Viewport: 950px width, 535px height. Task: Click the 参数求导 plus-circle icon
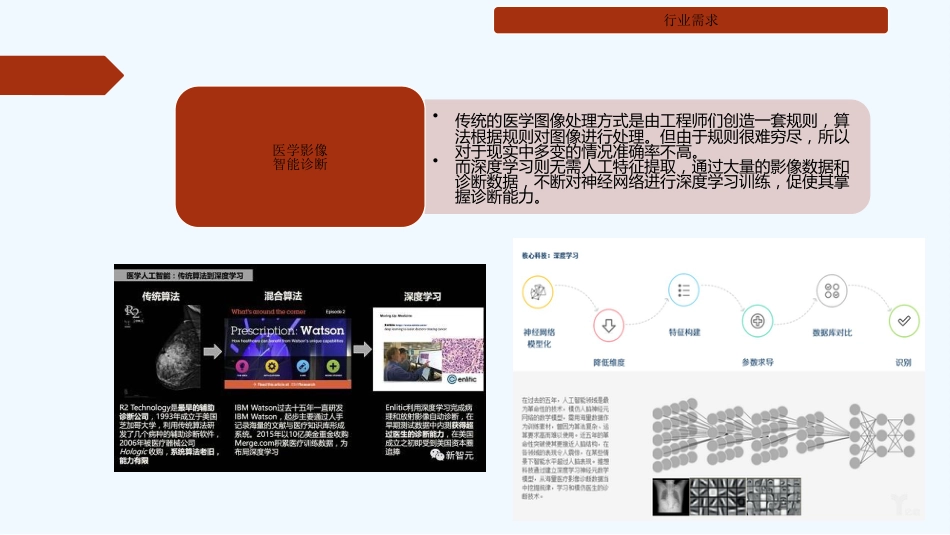click(757, 321)
